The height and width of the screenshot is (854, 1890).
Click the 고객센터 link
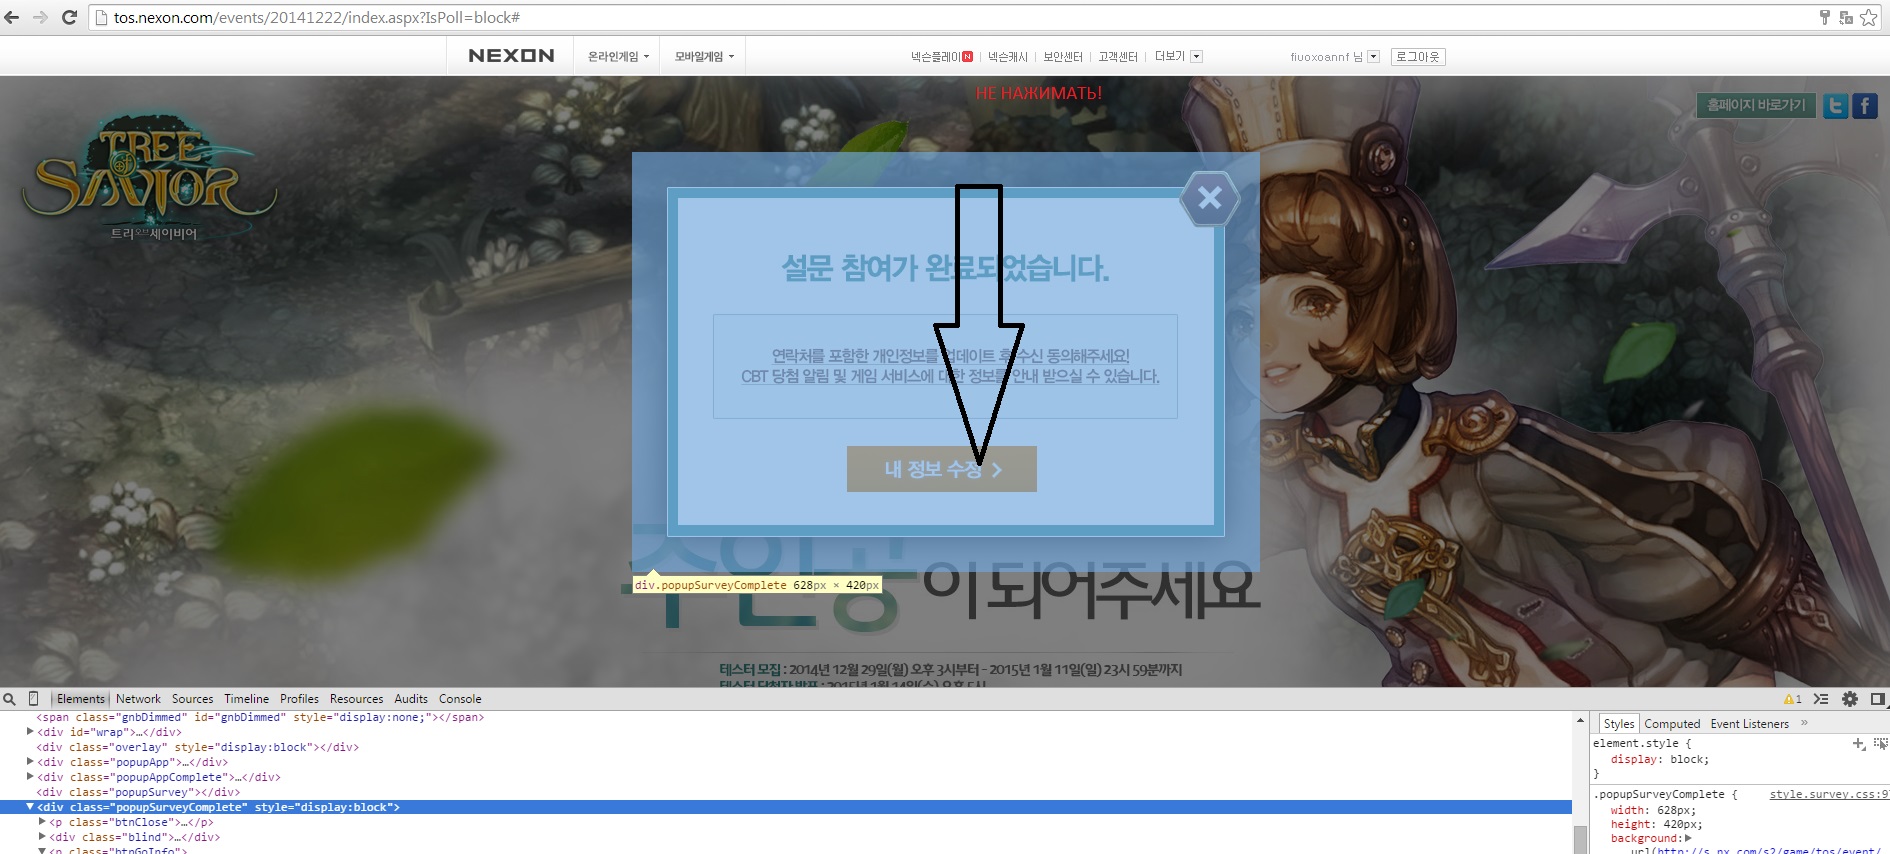coord(1118,57)
